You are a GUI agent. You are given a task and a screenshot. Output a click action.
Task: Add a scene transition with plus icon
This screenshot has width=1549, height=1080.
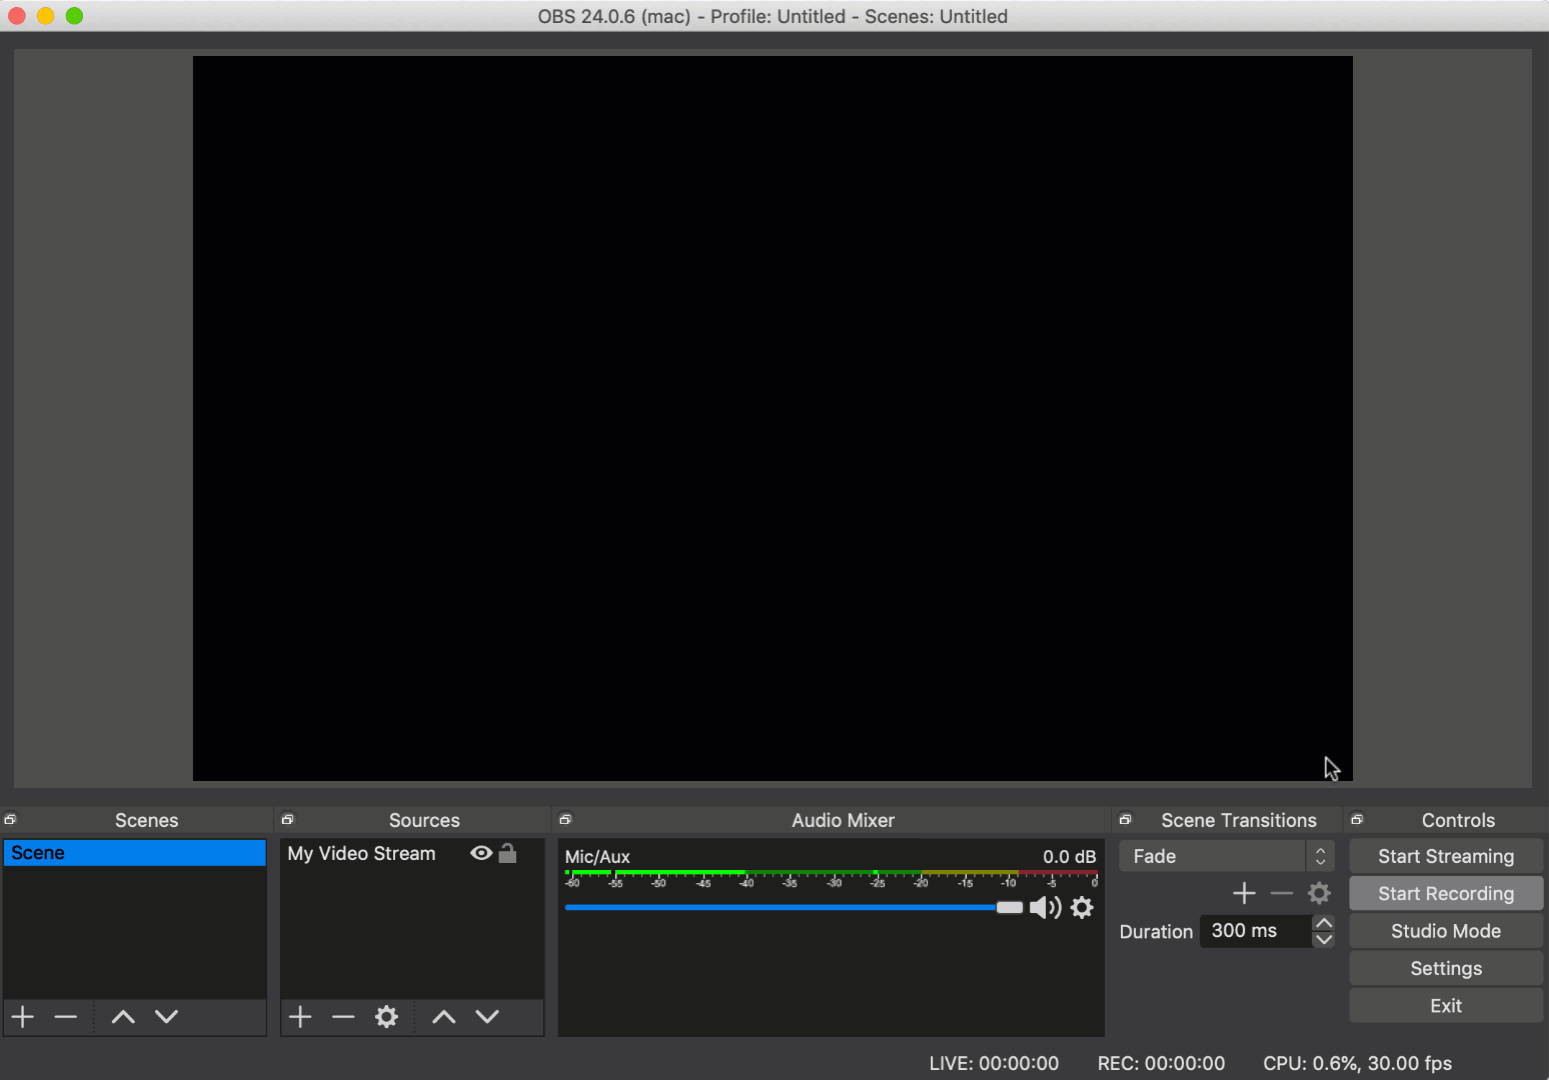1244,893
